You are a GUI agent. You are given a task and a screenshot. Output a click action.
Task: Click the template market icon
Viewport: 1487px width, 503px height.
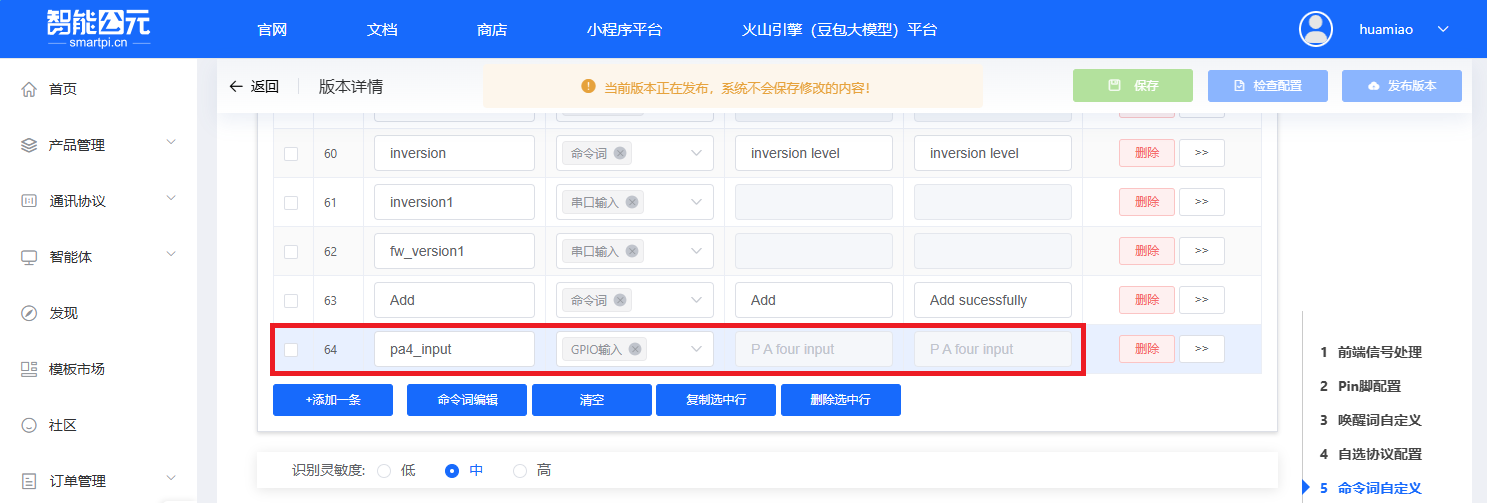29,369
